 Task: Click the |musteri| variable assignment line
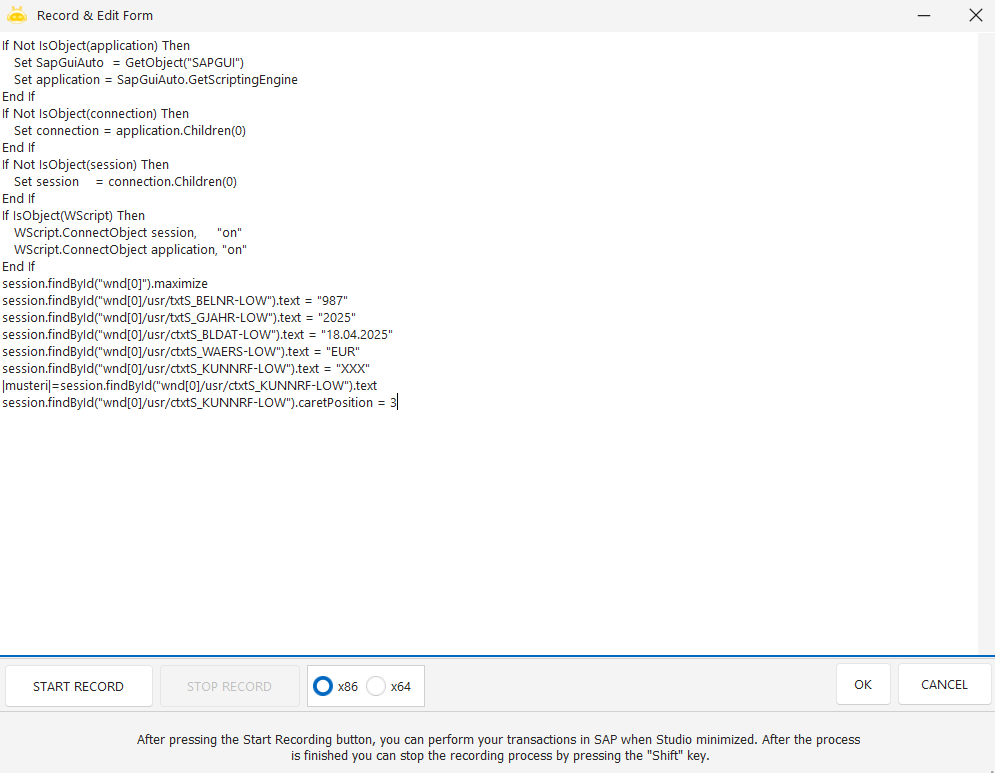click(x=189, y=386)
